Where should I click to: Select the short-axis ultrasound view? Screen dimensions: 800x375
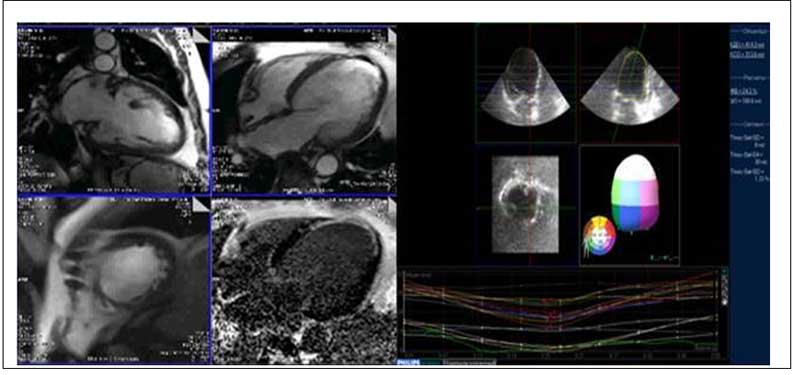click(525, 204)
